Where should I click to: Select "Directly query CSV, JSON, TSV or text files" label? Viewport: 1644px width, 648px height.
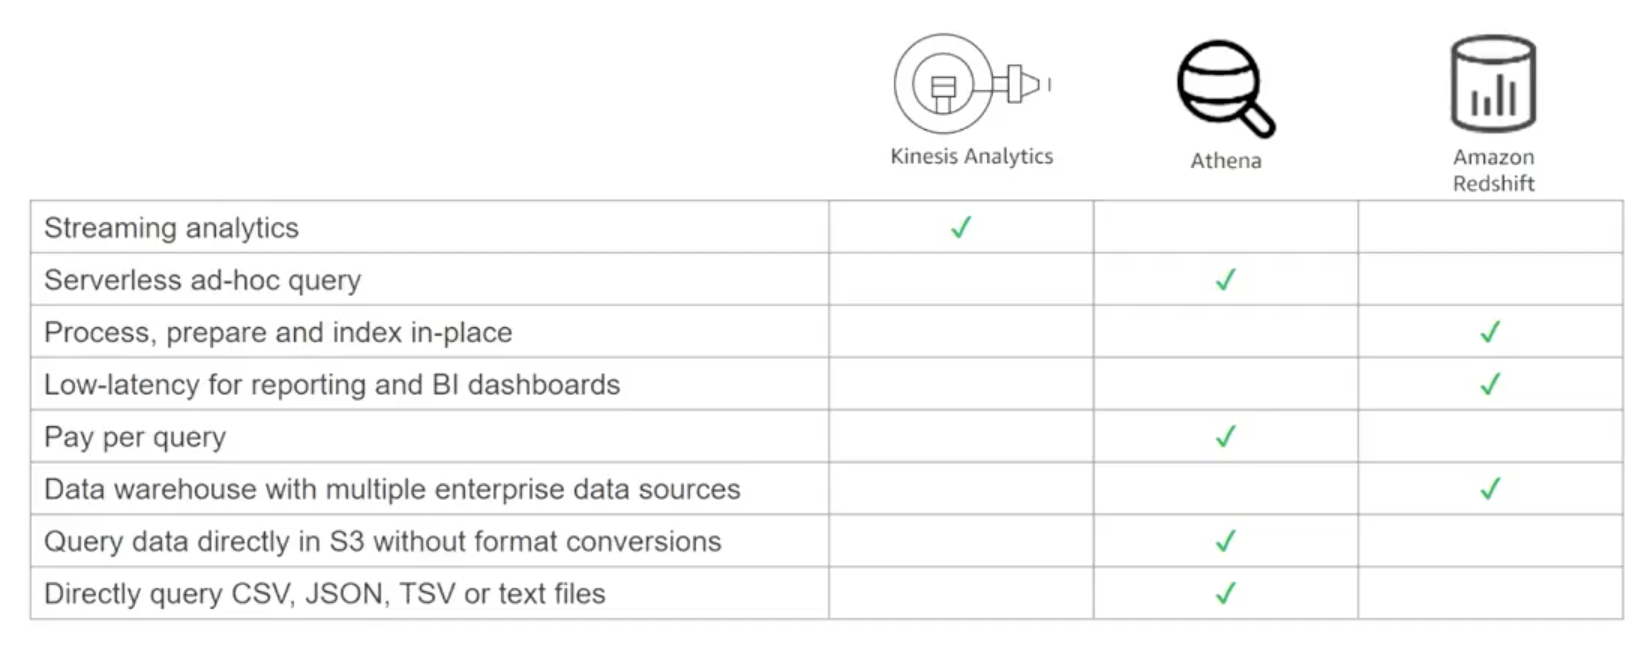pos(325,594)
